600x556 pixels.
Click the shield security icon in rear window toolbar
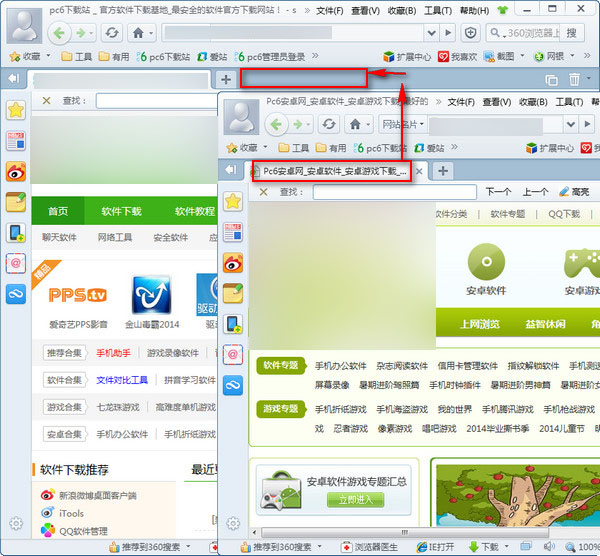point(470,33)
